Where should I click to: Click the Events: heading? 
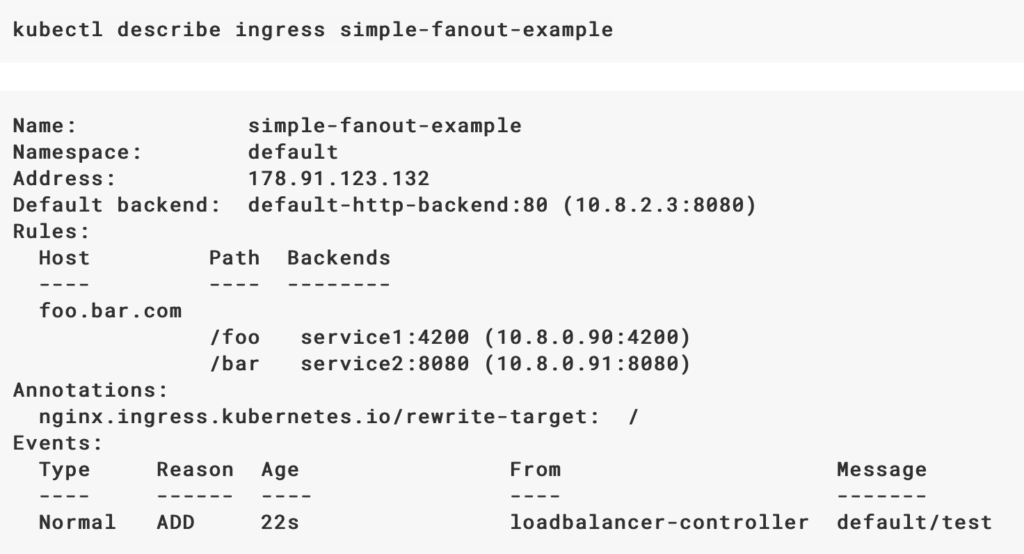pos(58,443)
